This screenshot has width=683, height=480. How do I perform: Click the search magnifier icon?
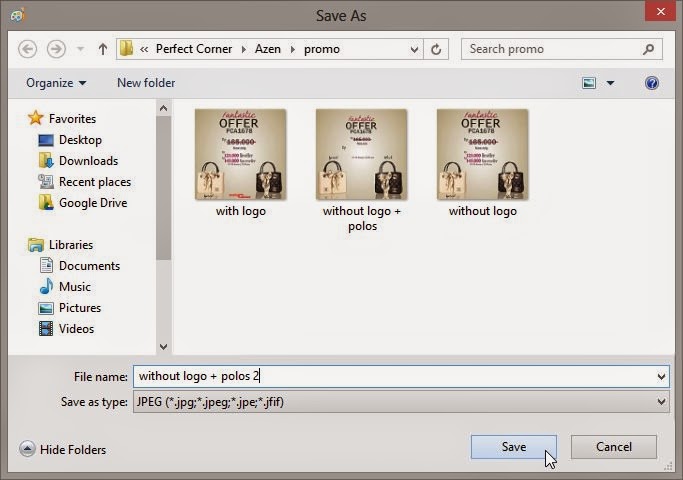(x=648, y=49)
